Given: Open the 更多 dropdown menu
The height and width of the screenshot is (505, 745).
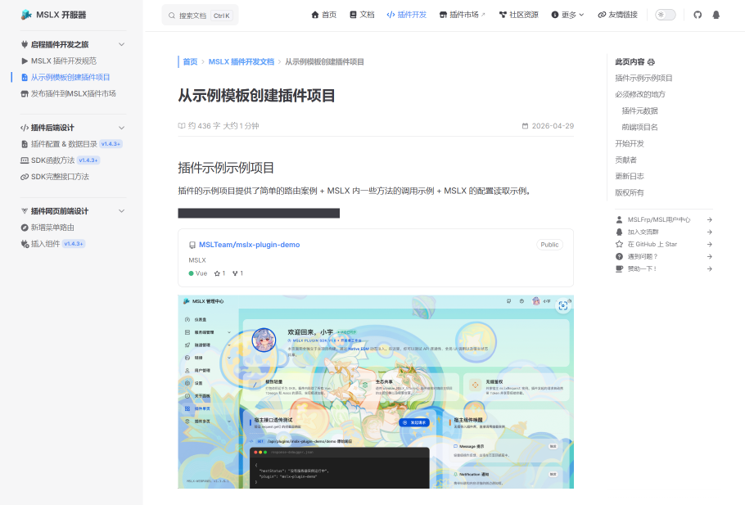Looking at the screenshot, I should (x=567, y=15).
